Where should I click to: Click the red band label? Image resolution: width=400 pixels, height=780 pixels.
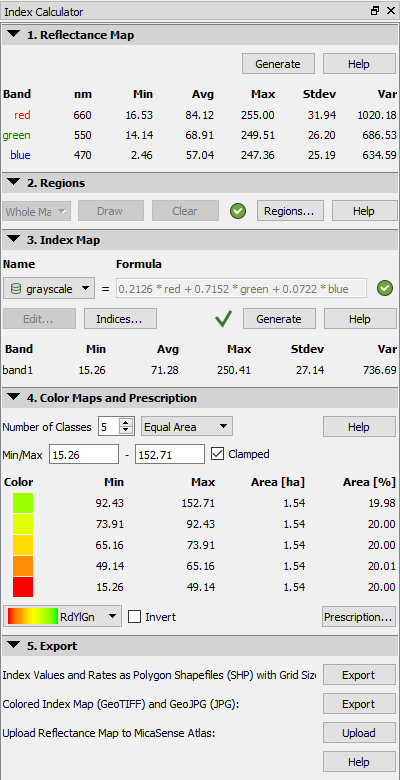click(x=22, y=115)
